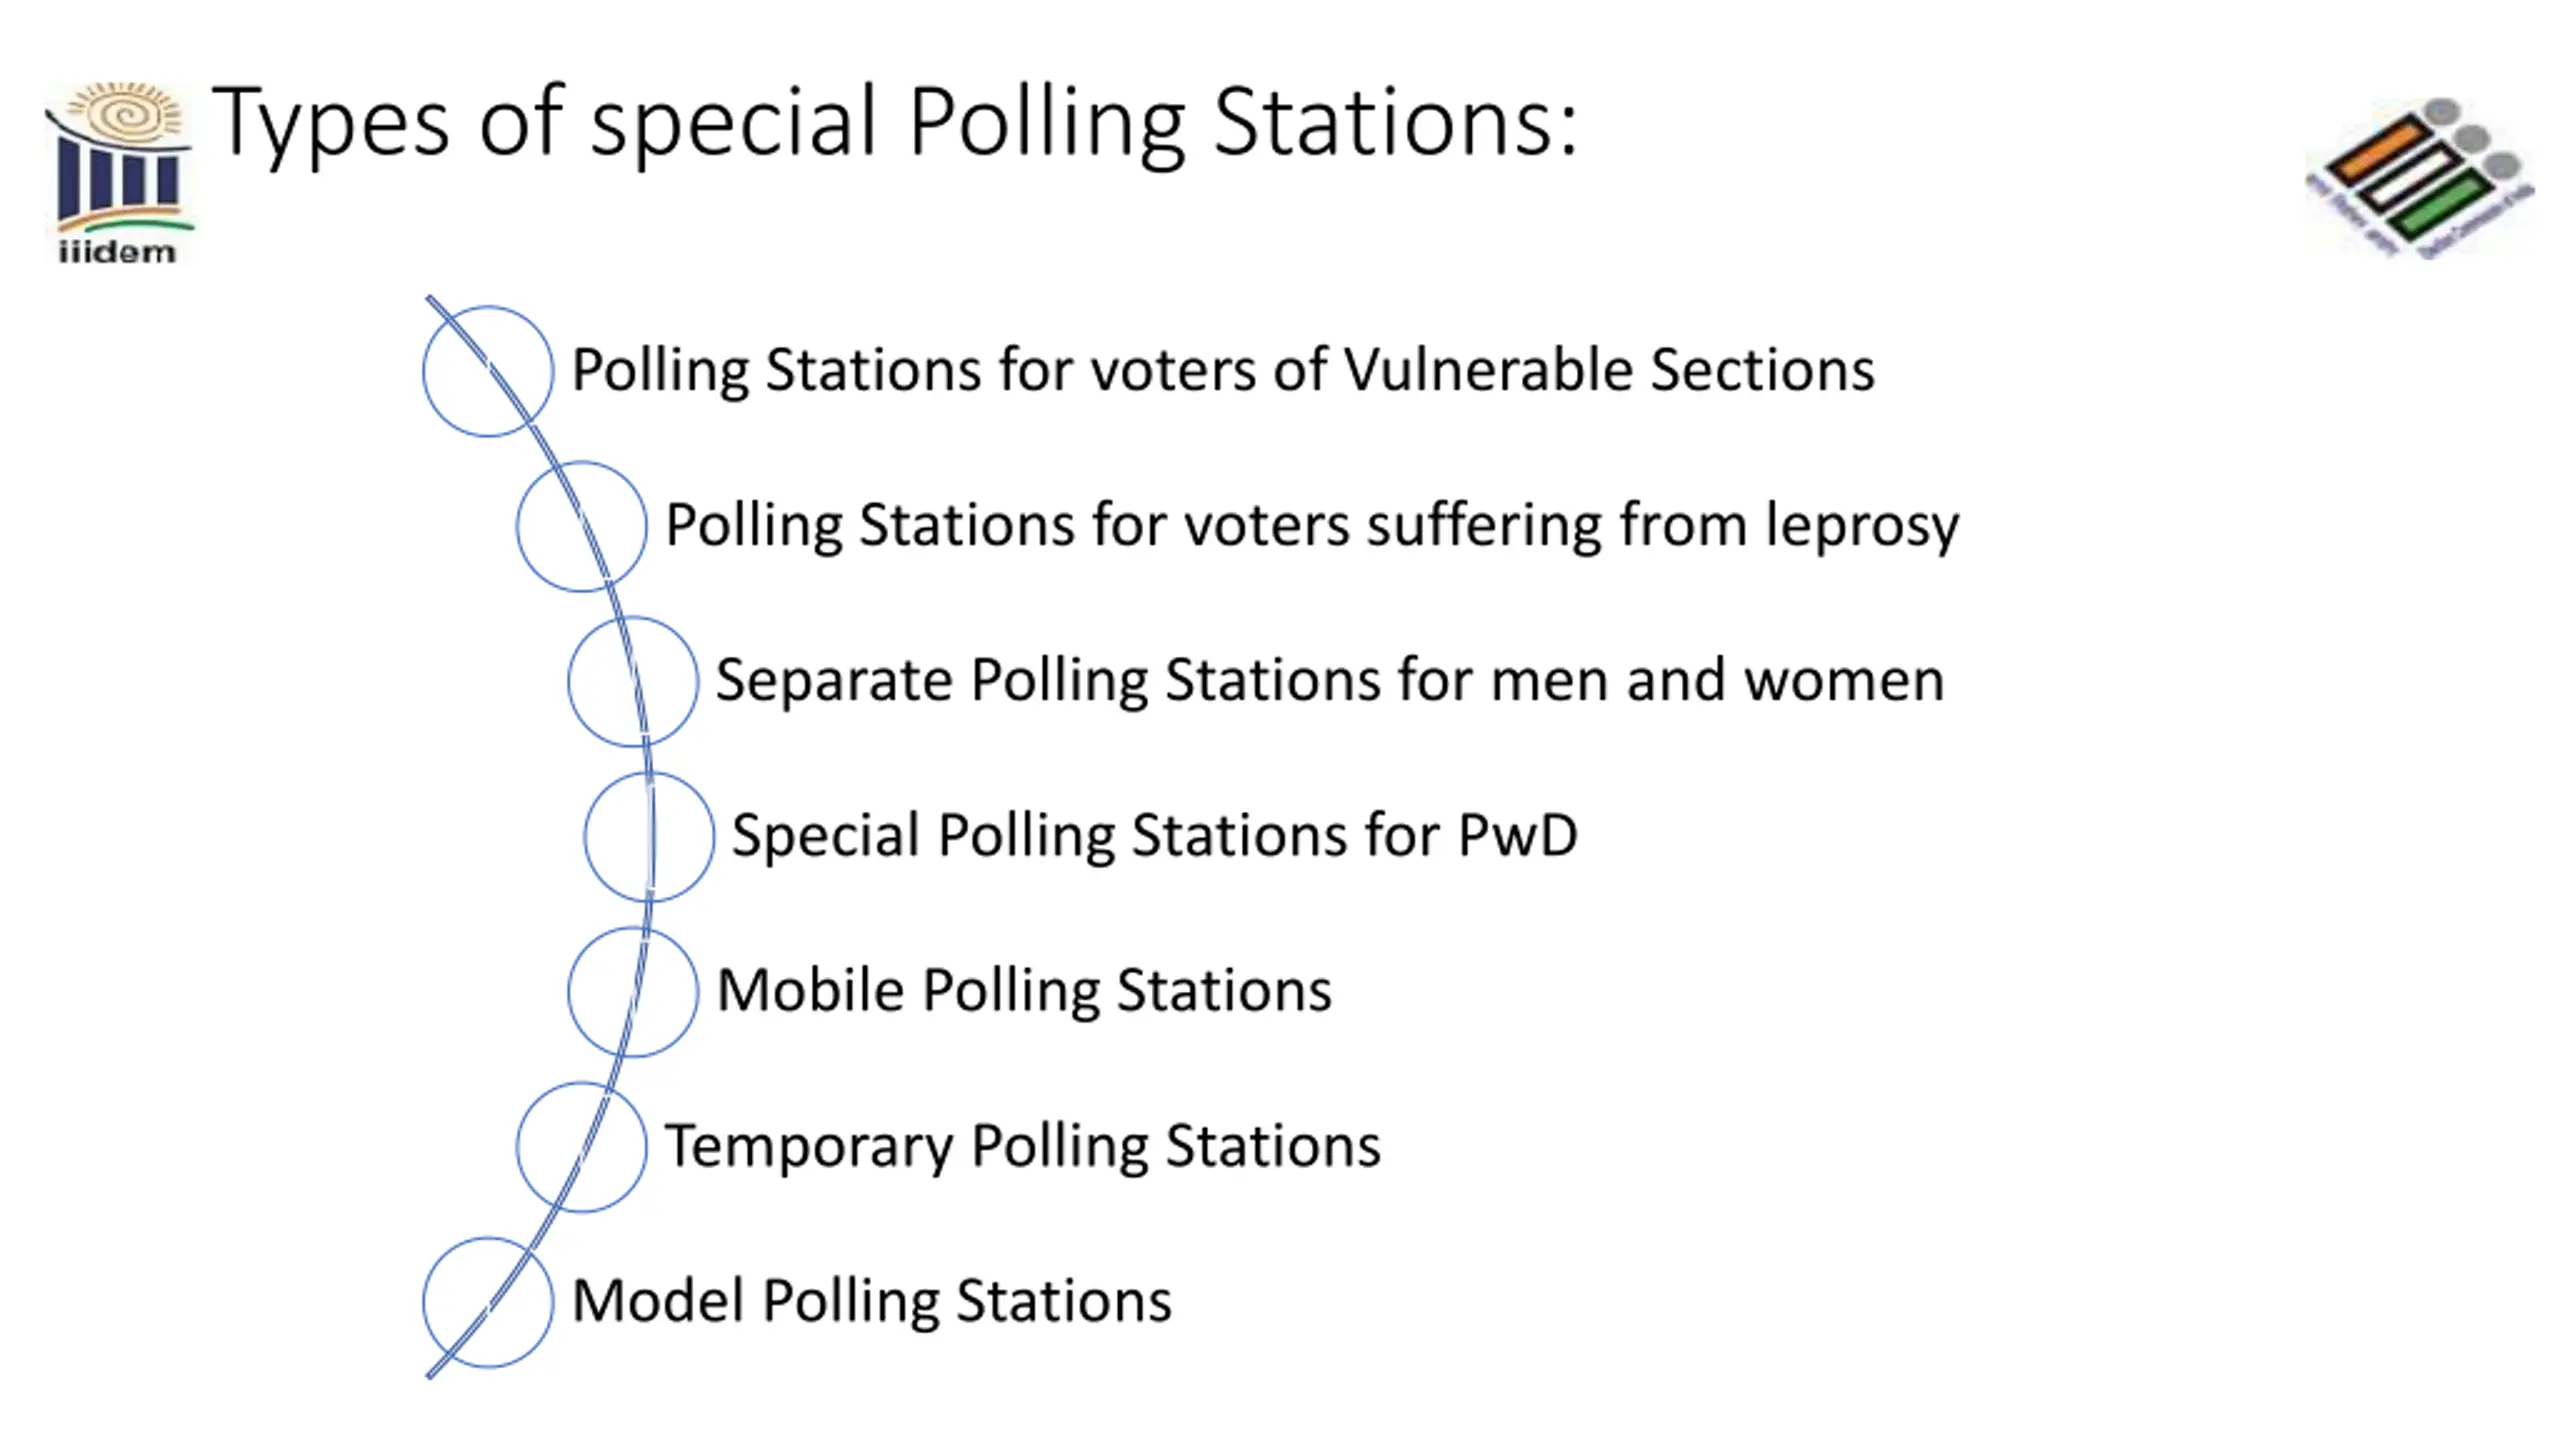Click the circle next to Mobile Polling Stations
Viewport: 2560px width, 1440px height.
pos(632,991)
